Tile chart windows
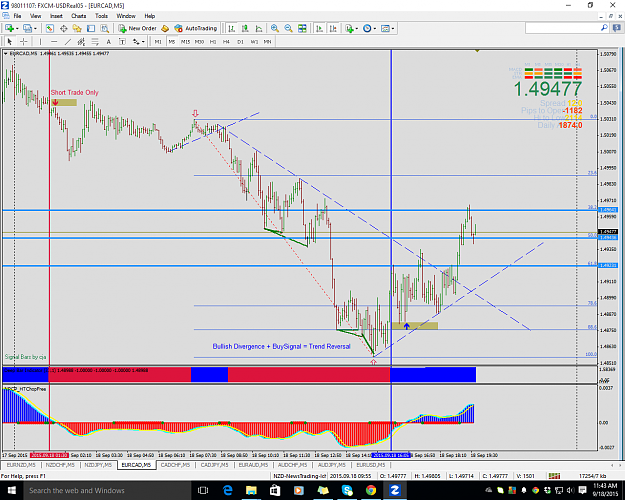Screen dimensions: 625x500 coord(302,28)
